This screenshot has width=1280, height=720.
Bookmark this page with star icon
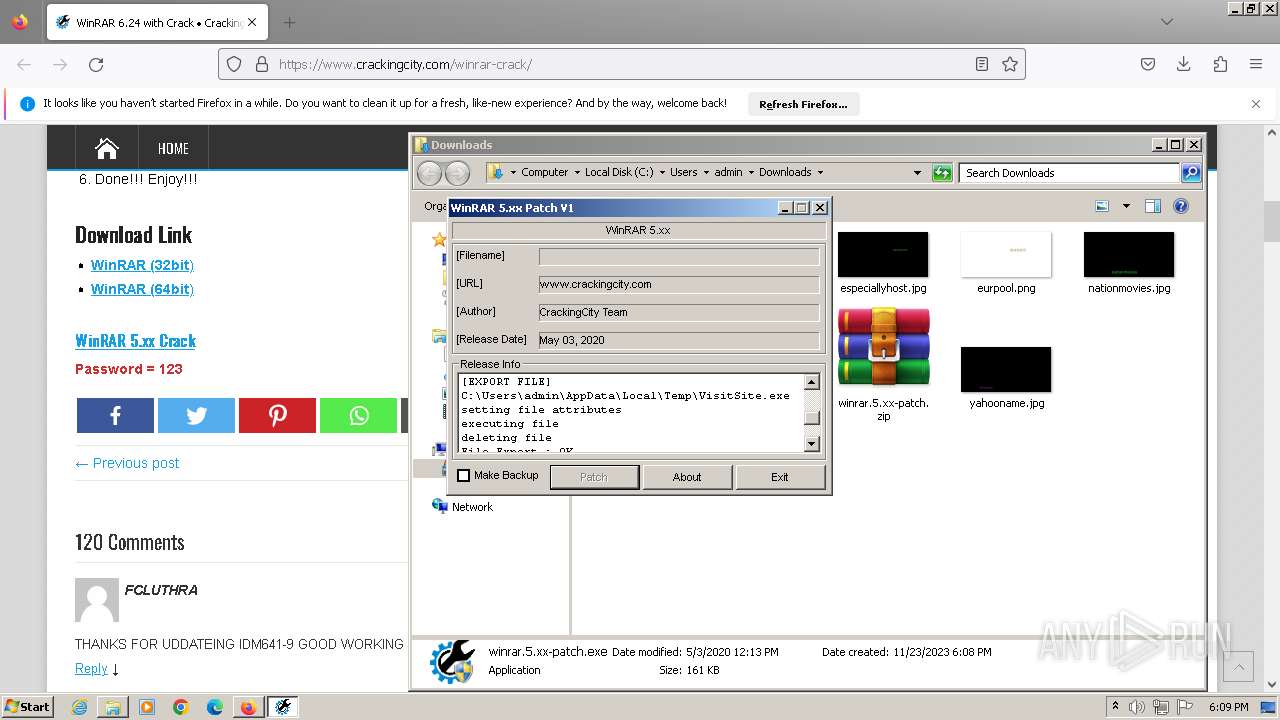(1010, 64)
